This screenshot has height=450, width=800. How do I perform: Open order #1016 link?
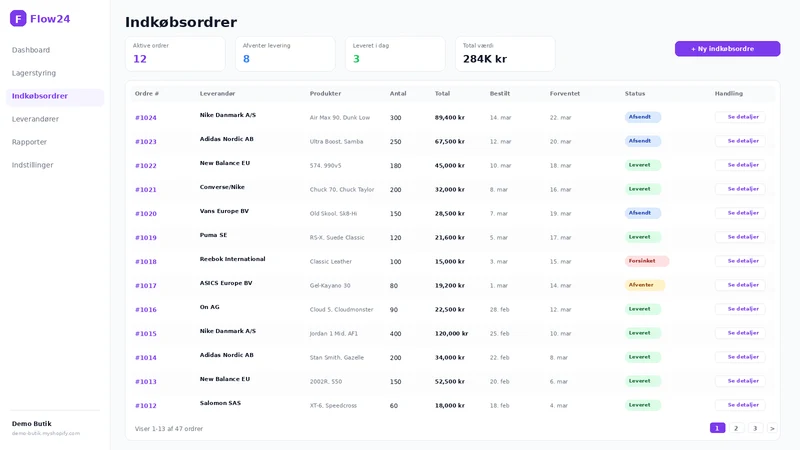point(145,310)
